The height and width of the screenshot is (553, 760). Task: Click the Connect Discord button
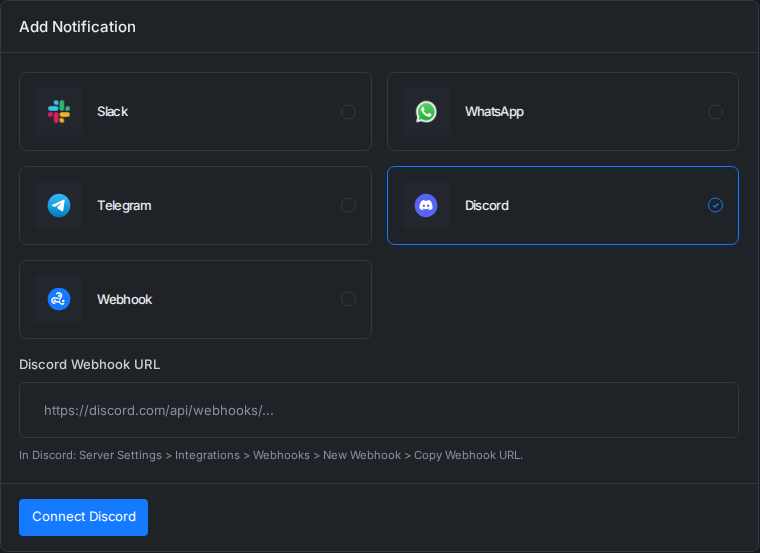(83, 517)
